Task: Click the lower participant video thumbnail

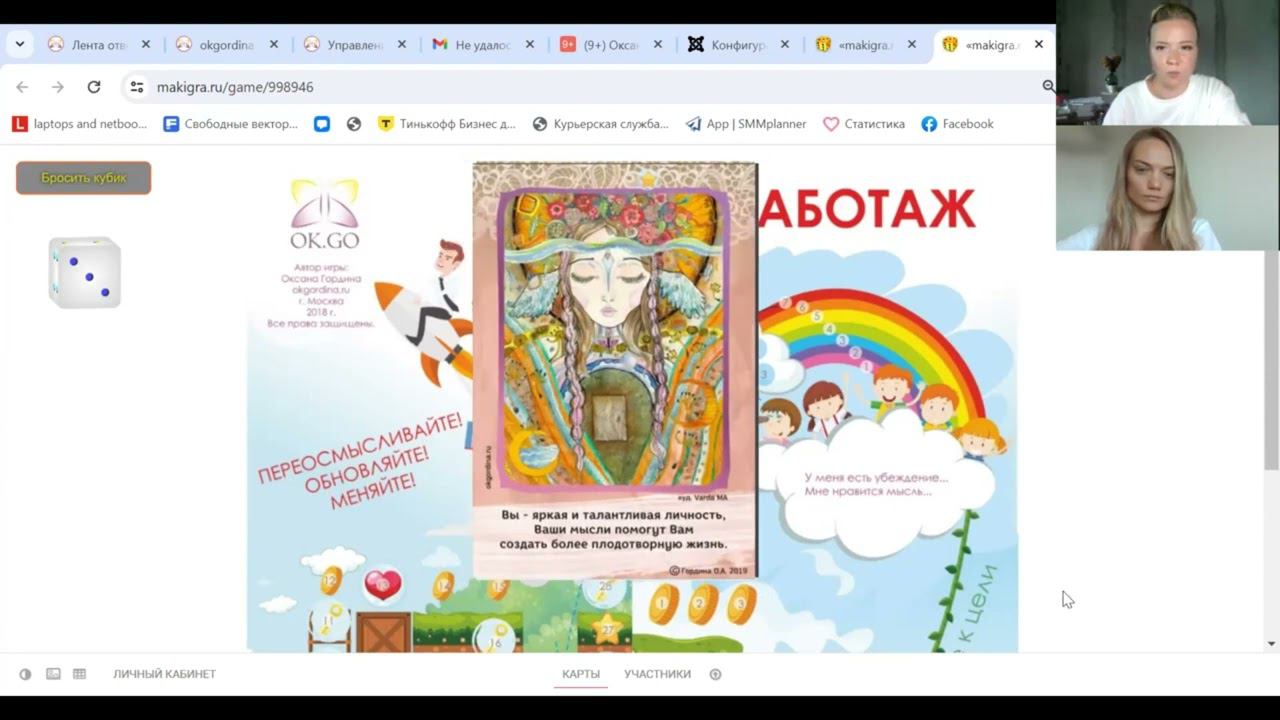Action: pos(1168,187)
